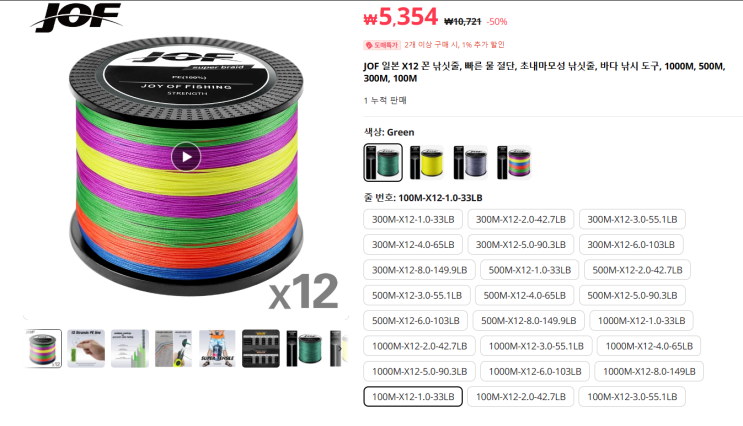Image resolution: width=743 pixels, height=426 pixels.
Task: Select the 1000M-X12-3.0-55.1LB variant
Action: pyautogui.click(x=536, y=346)
